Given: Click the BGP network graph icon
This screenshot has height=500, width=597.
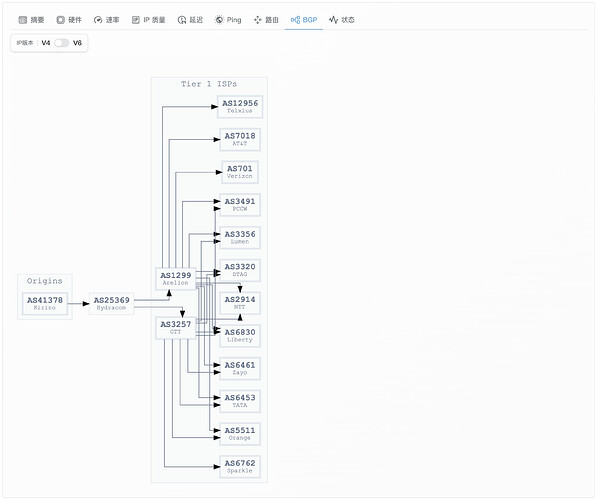Looking at the screenshot, I should [x=295, y=20].
